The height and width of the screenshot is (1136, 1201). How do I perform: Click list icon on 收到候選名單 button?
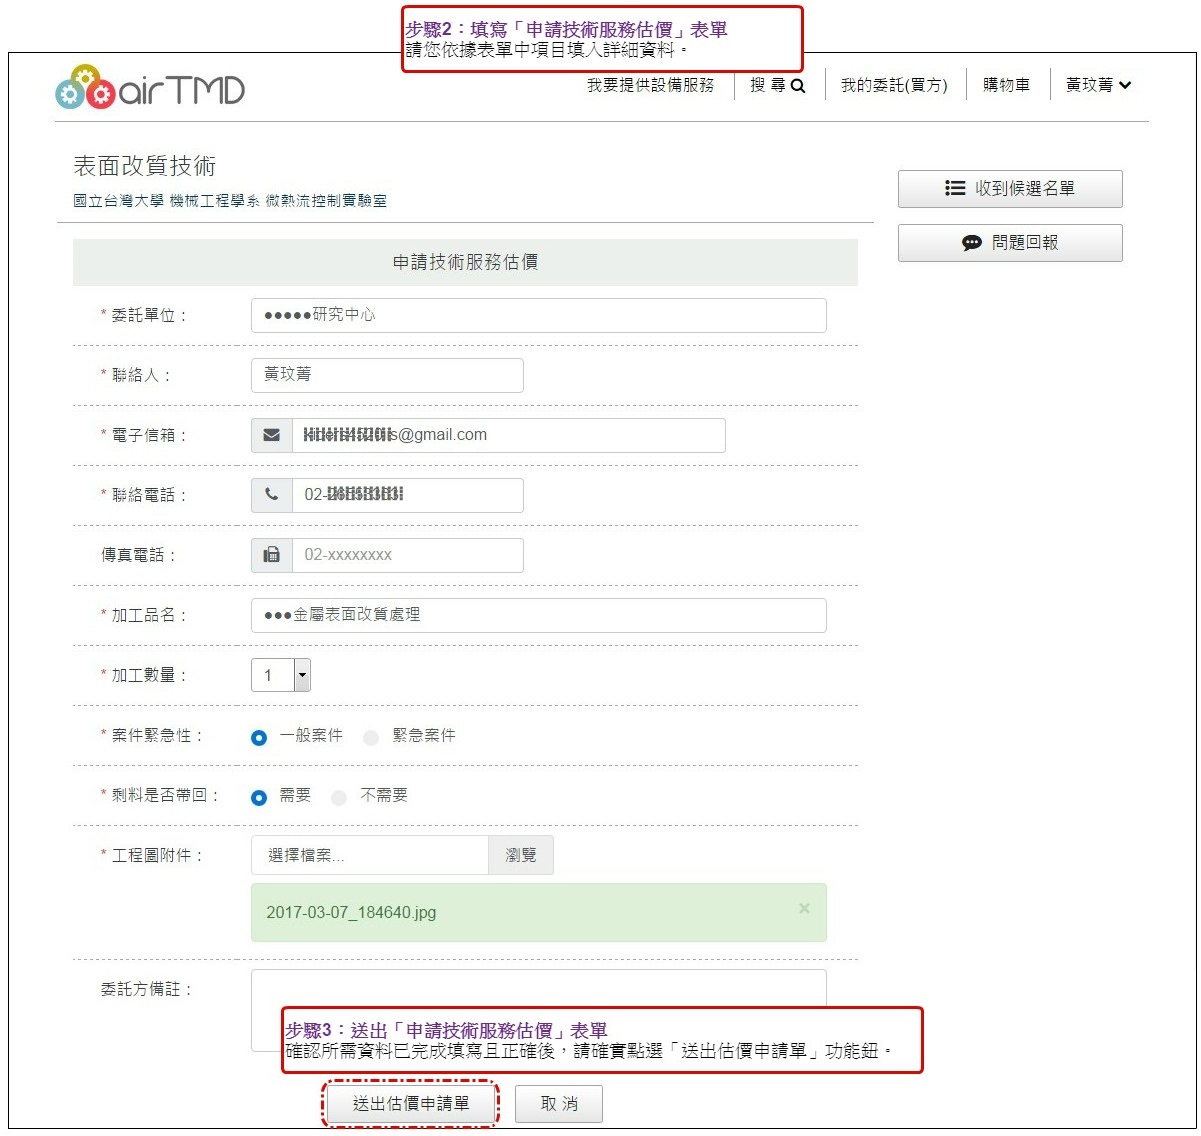click(x=955, y=188)
